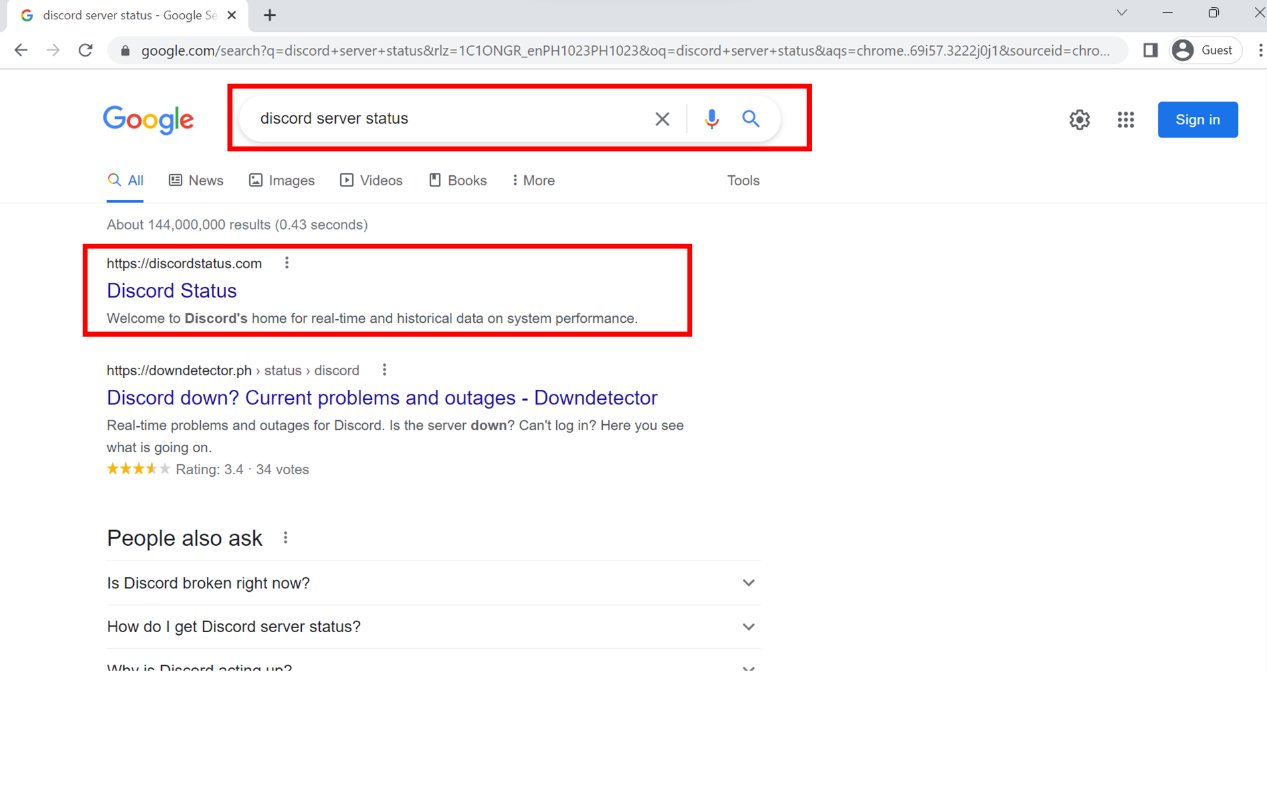Switch to News results tab
Image resolution: width=1267 pixels, height=806 pixels.
pyautogui.click(x=196, y=181)
